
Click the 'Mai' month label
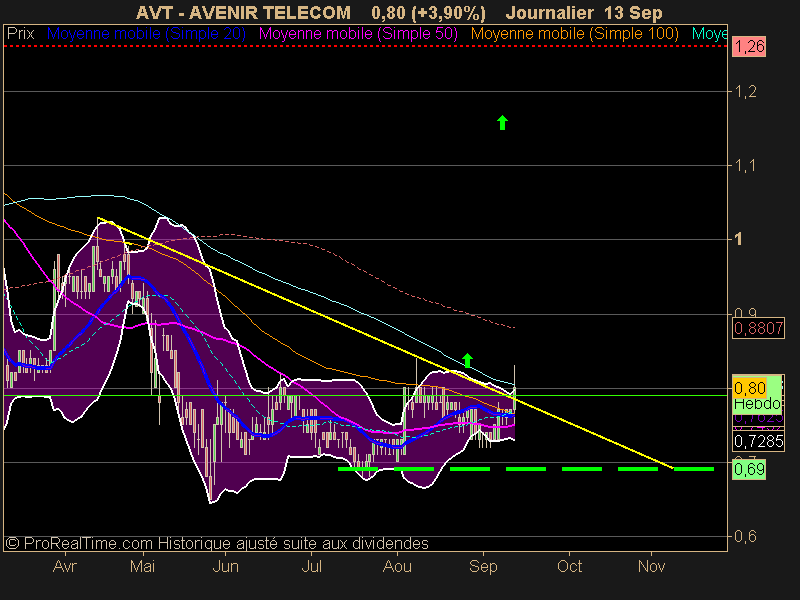coord(142,566)
